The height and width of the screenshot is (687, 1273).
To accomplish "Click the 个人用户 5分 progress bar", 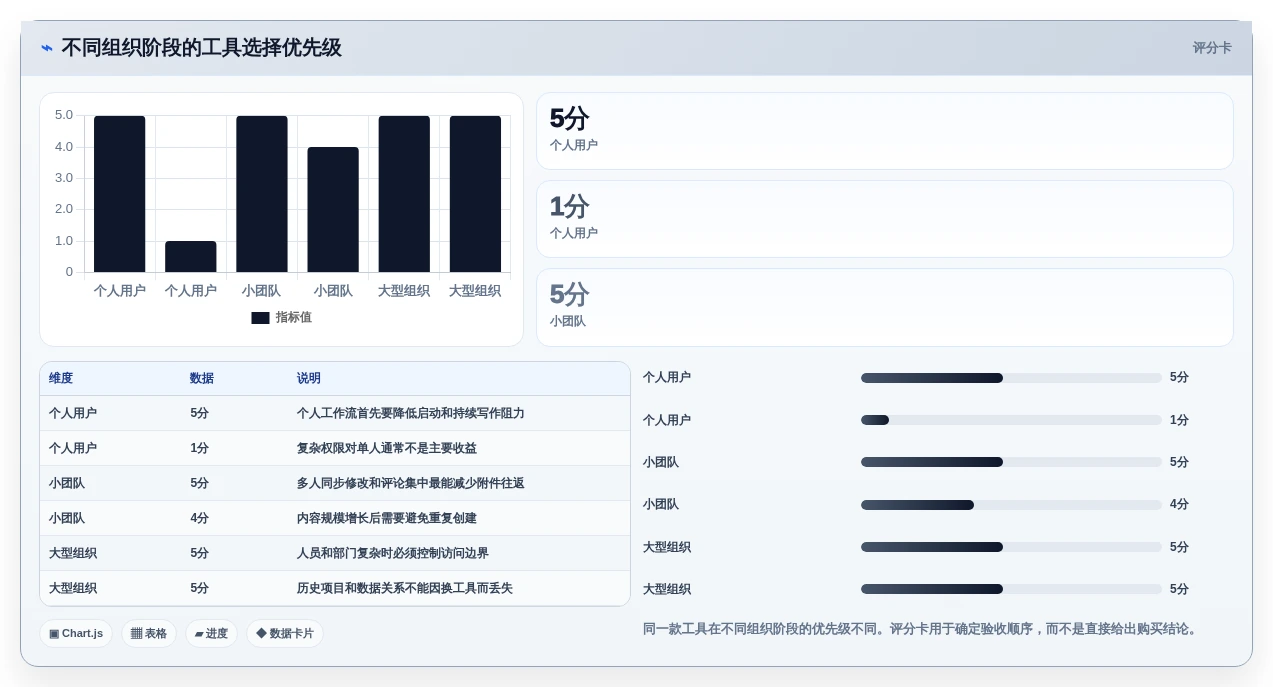I will (1011, 378).
